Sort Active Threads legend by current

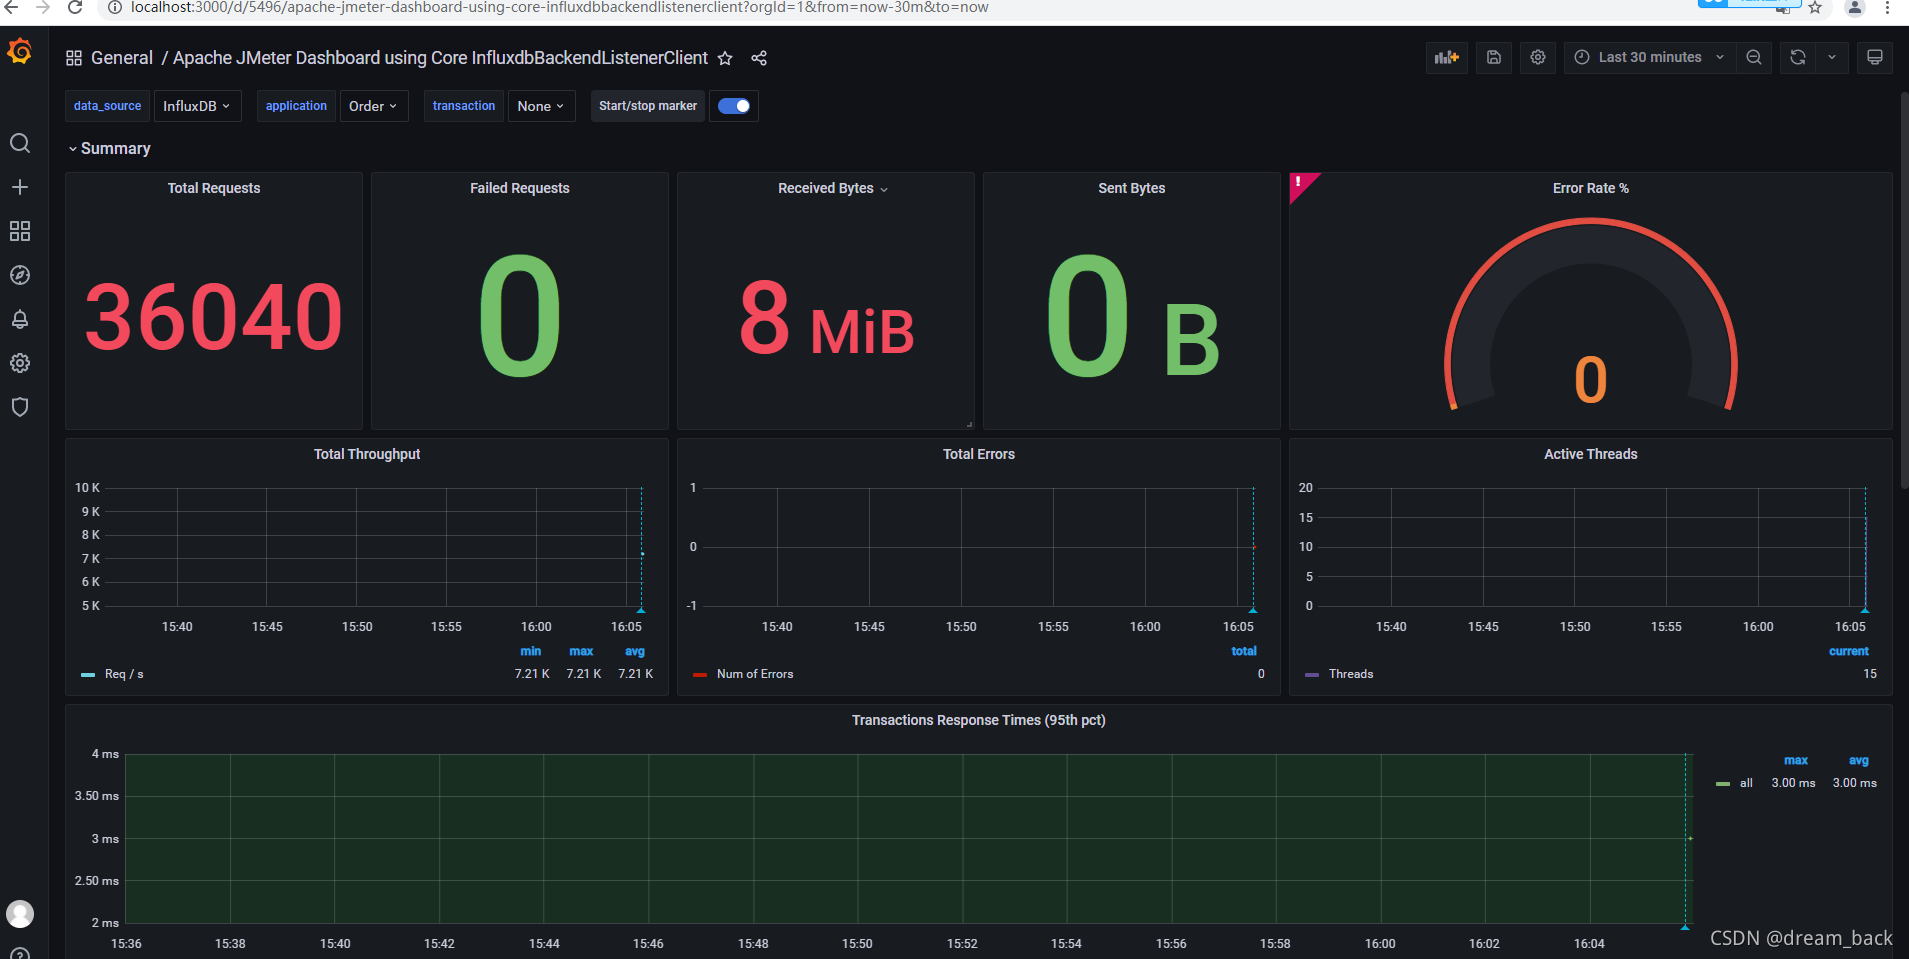coord(1849,651)
